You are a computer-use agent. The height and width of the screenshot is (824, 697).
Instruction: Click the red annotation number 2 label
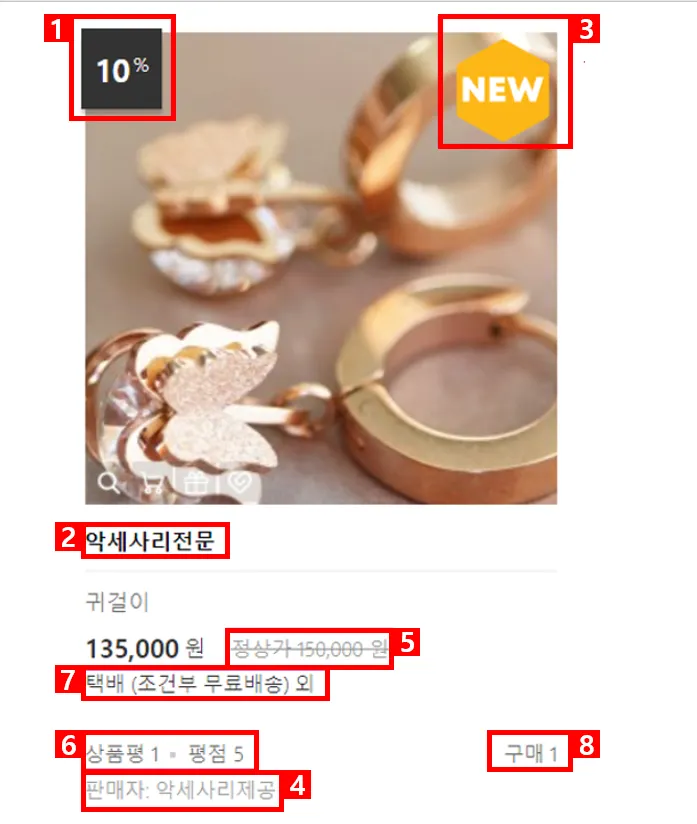(x=68, y=537)
